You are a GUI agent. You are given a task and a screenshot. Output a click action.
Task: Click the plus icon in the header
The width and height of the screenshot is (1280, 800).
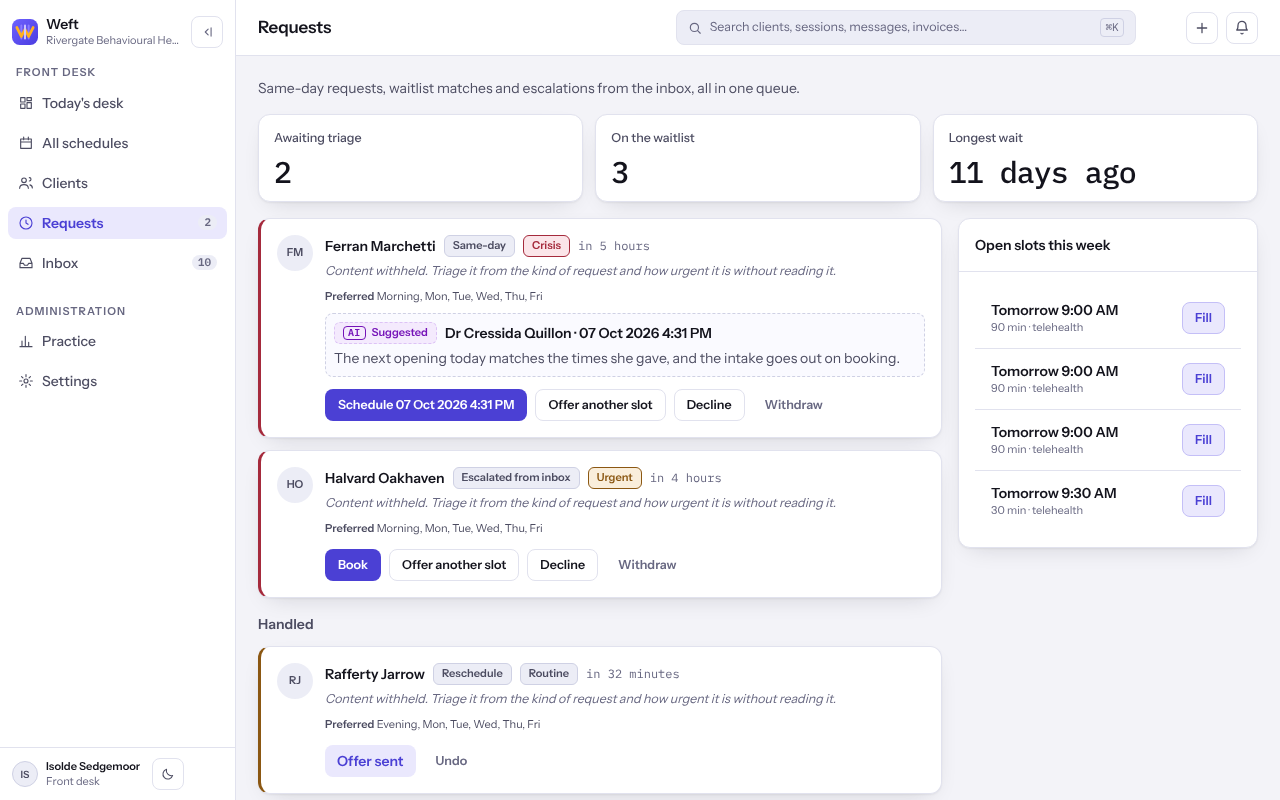[1202, 28]
